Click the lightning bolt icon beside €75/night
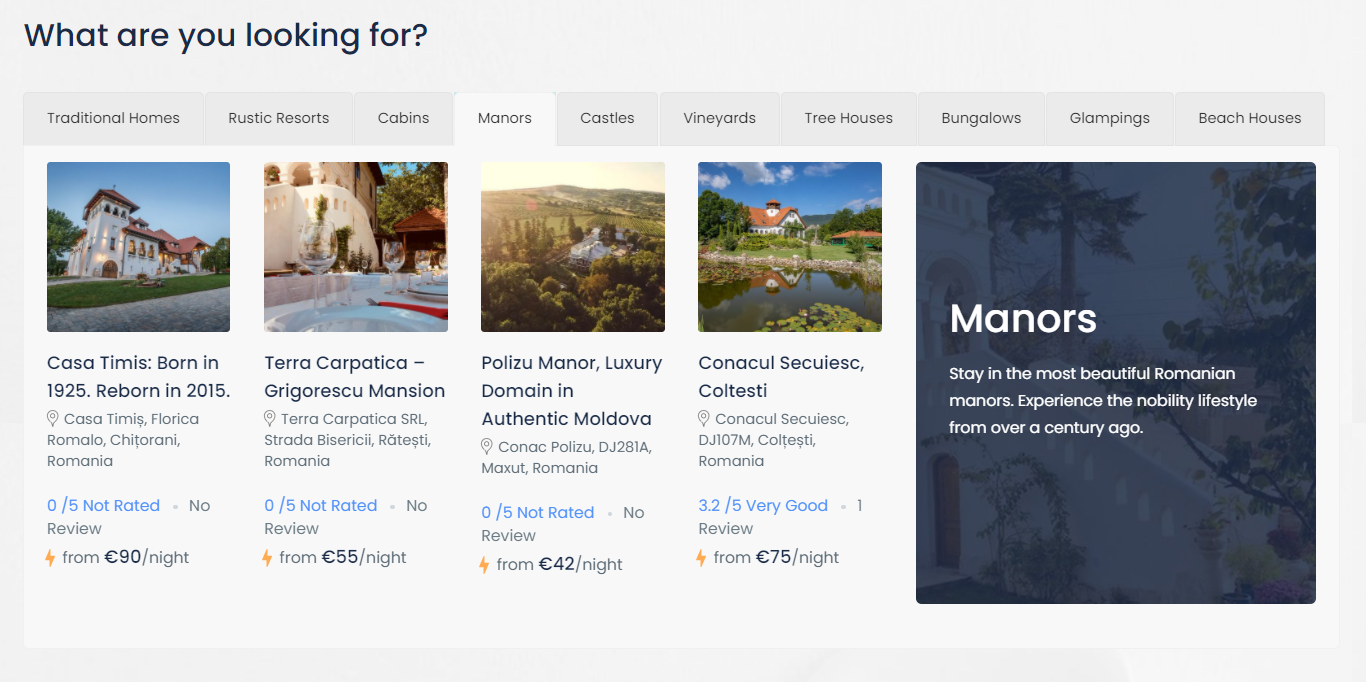 (701, 558)
